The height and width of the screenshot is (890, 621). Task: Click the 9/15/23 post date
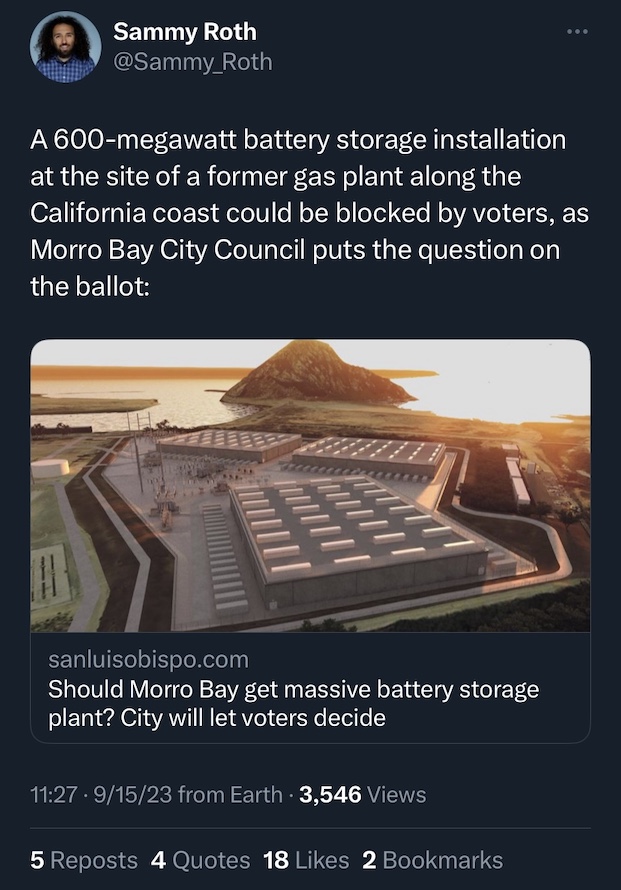(133, 795)
